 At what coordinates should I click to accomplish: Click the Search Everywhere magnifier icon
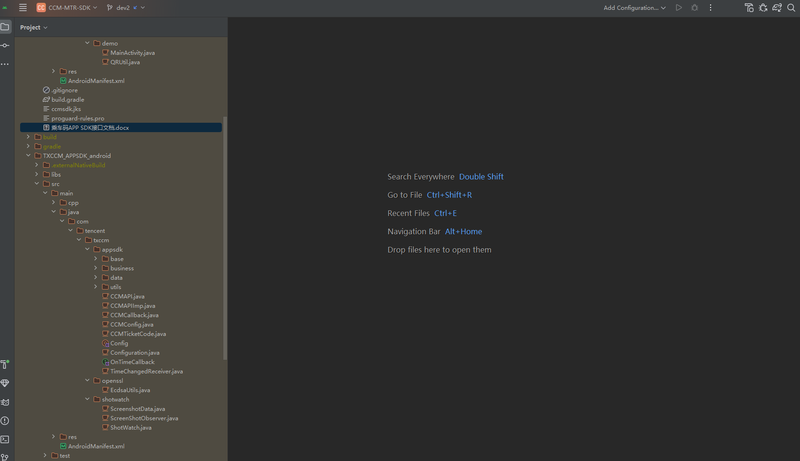click(x=791, y=8)
